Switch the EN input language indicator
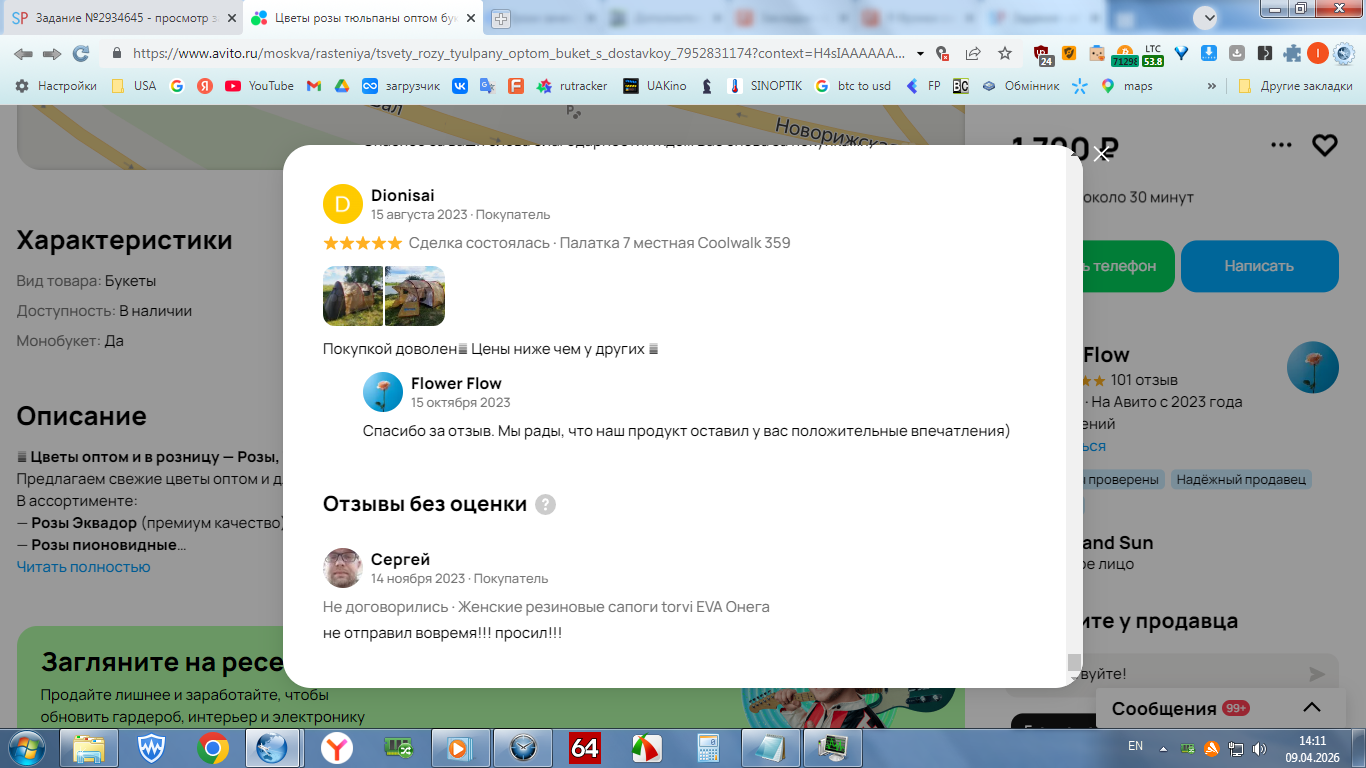 coord(1135,746)
